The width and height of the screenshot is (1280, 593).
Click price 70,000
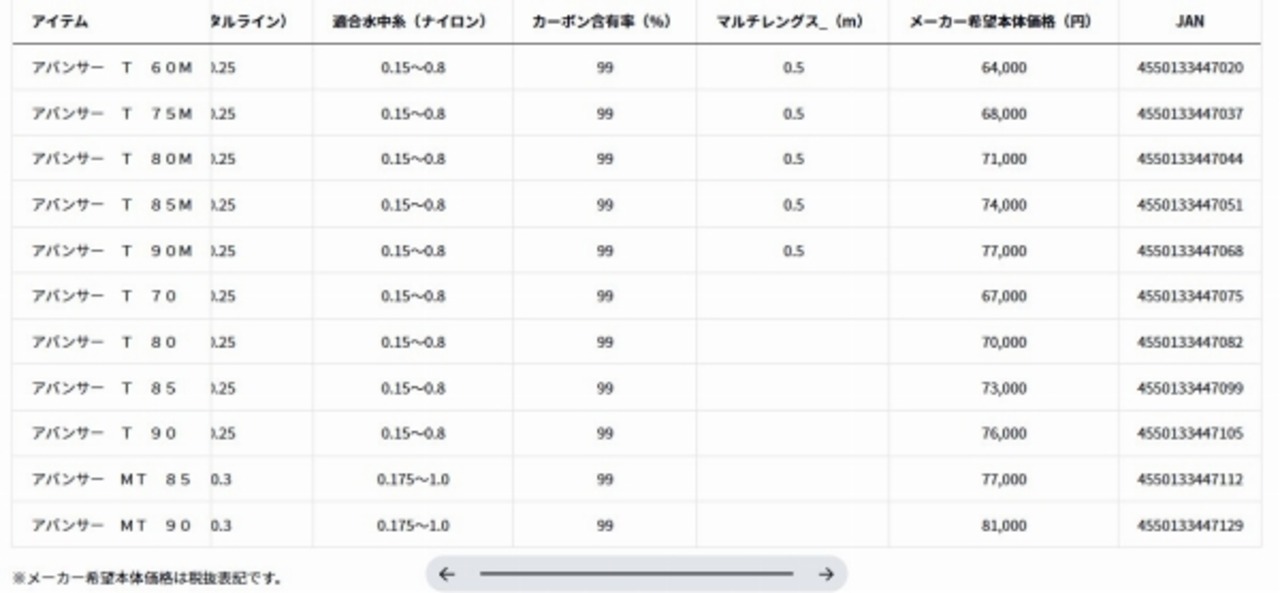pyautogui.click(x=1003, y=343)
